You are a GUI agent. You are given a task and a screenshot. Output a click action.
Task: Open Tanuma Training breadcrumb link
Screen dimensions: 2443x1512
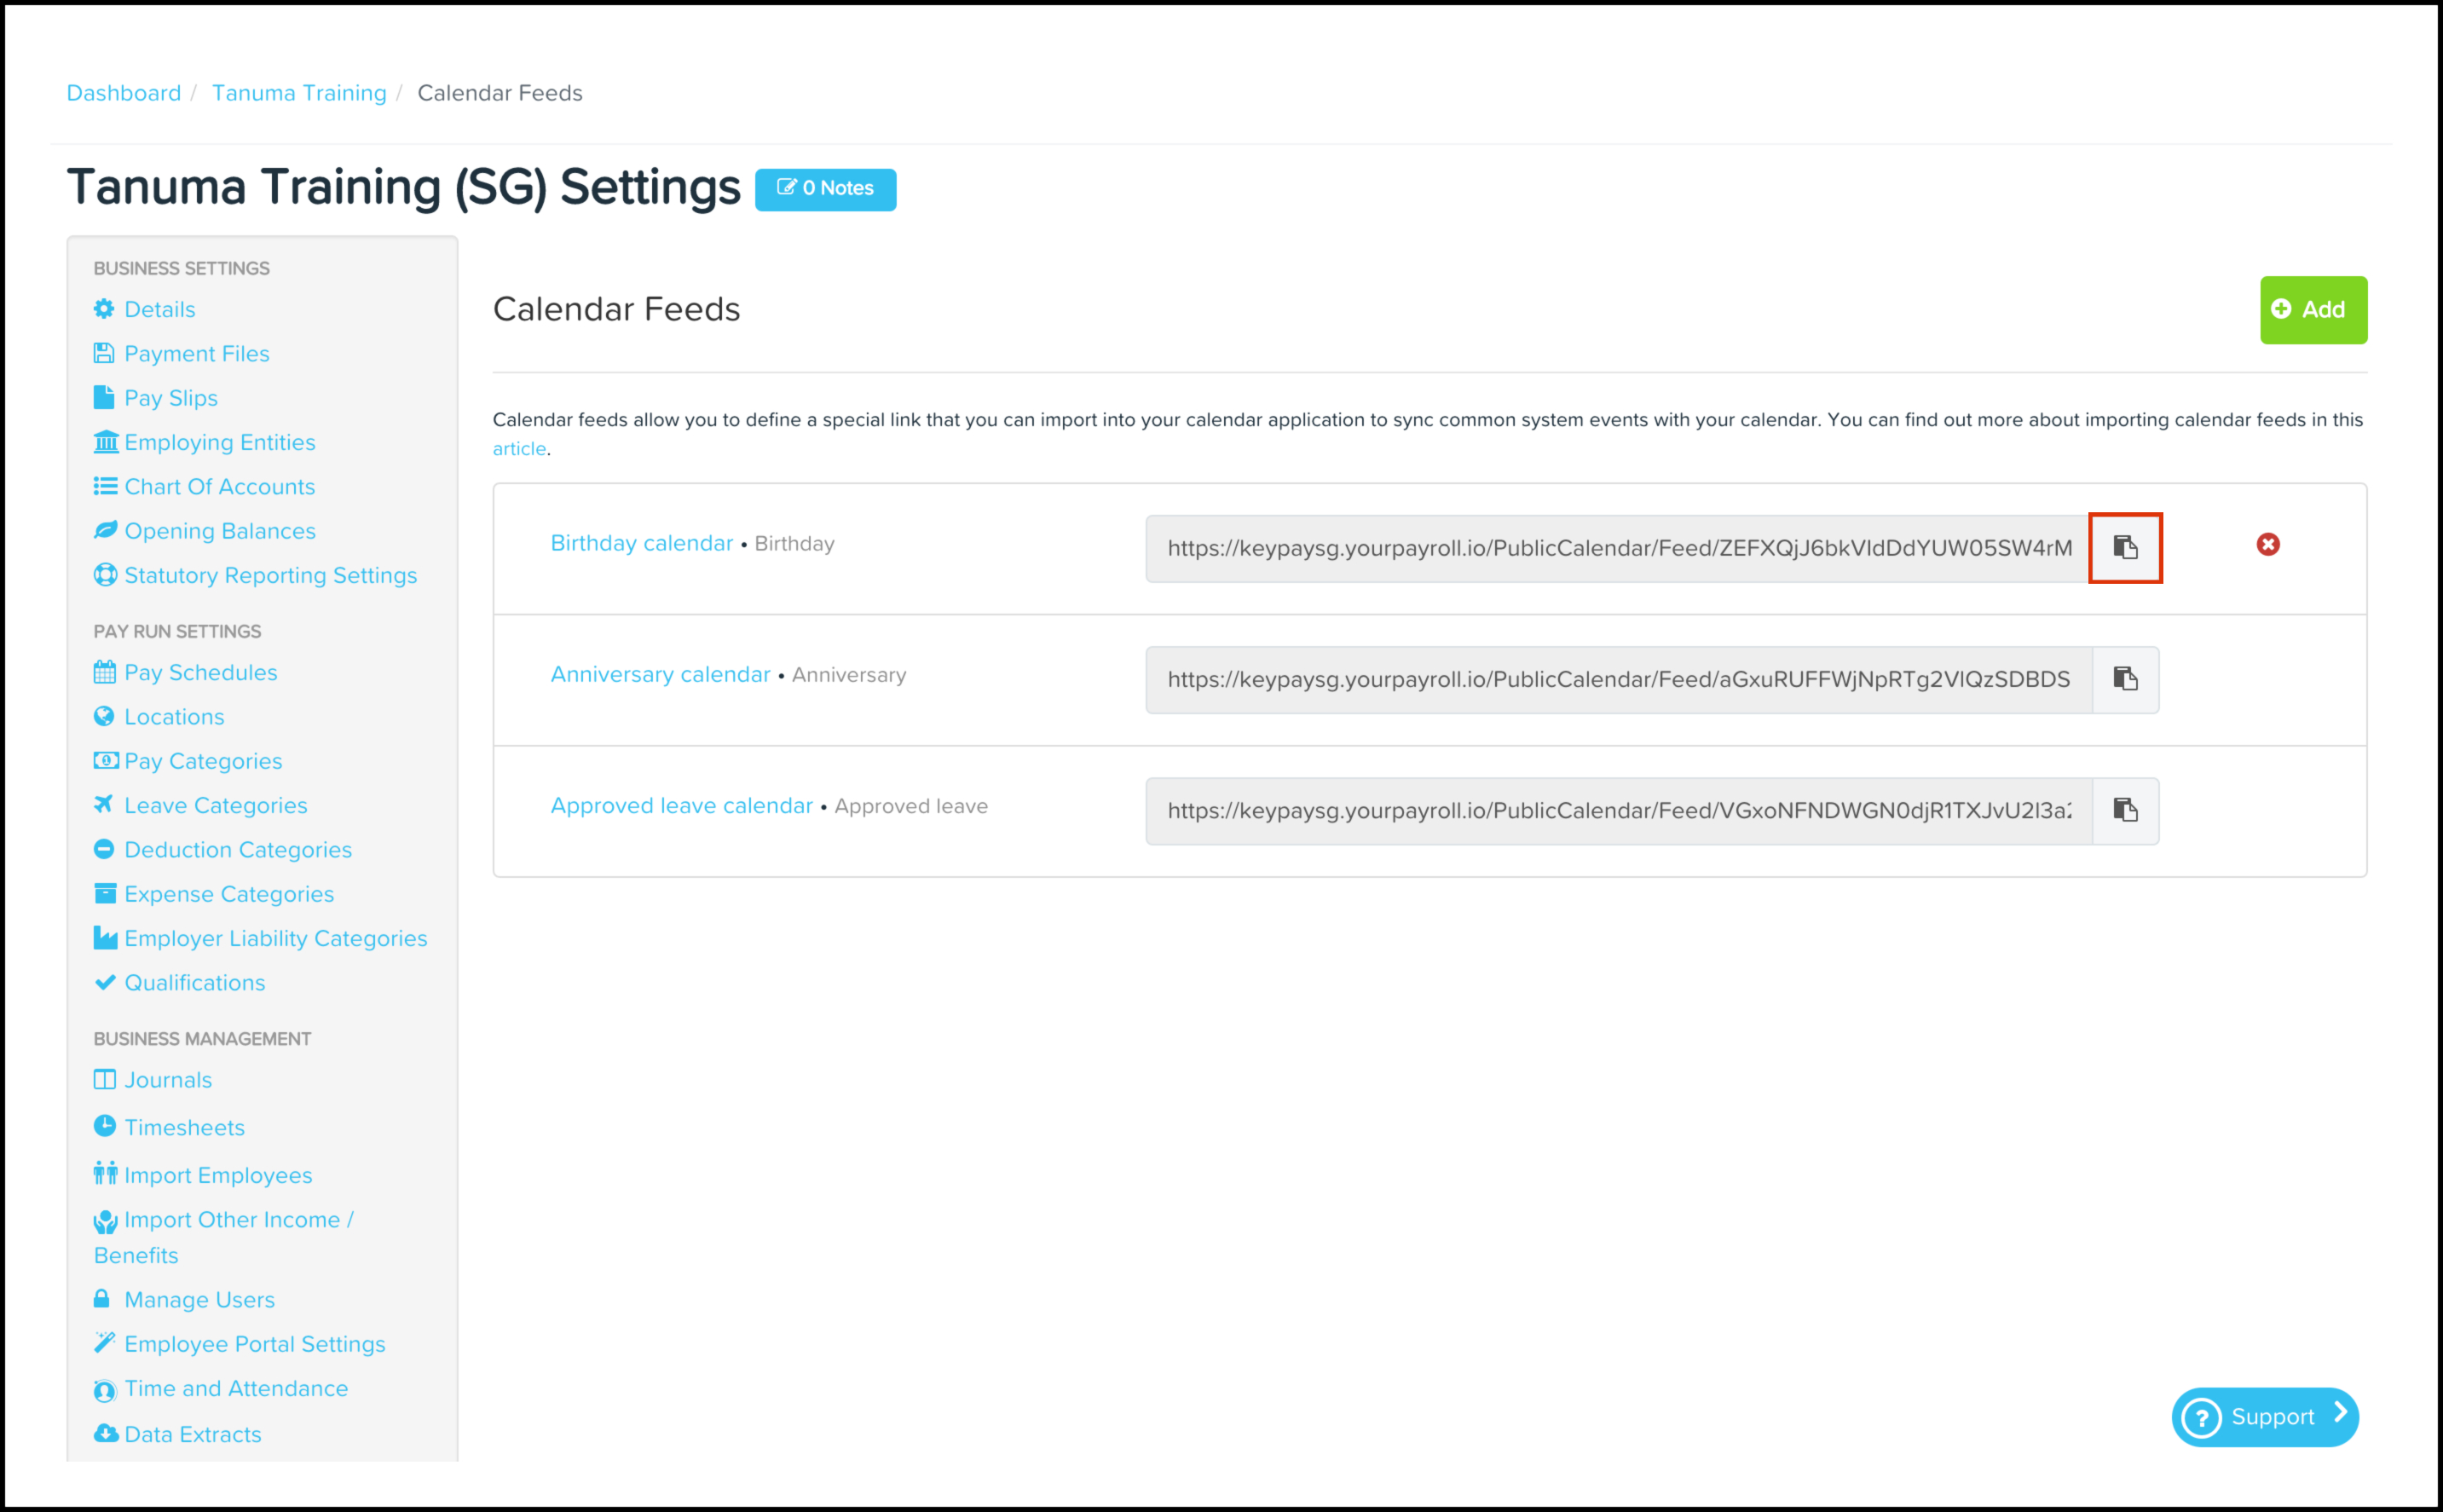pos(299,93)
